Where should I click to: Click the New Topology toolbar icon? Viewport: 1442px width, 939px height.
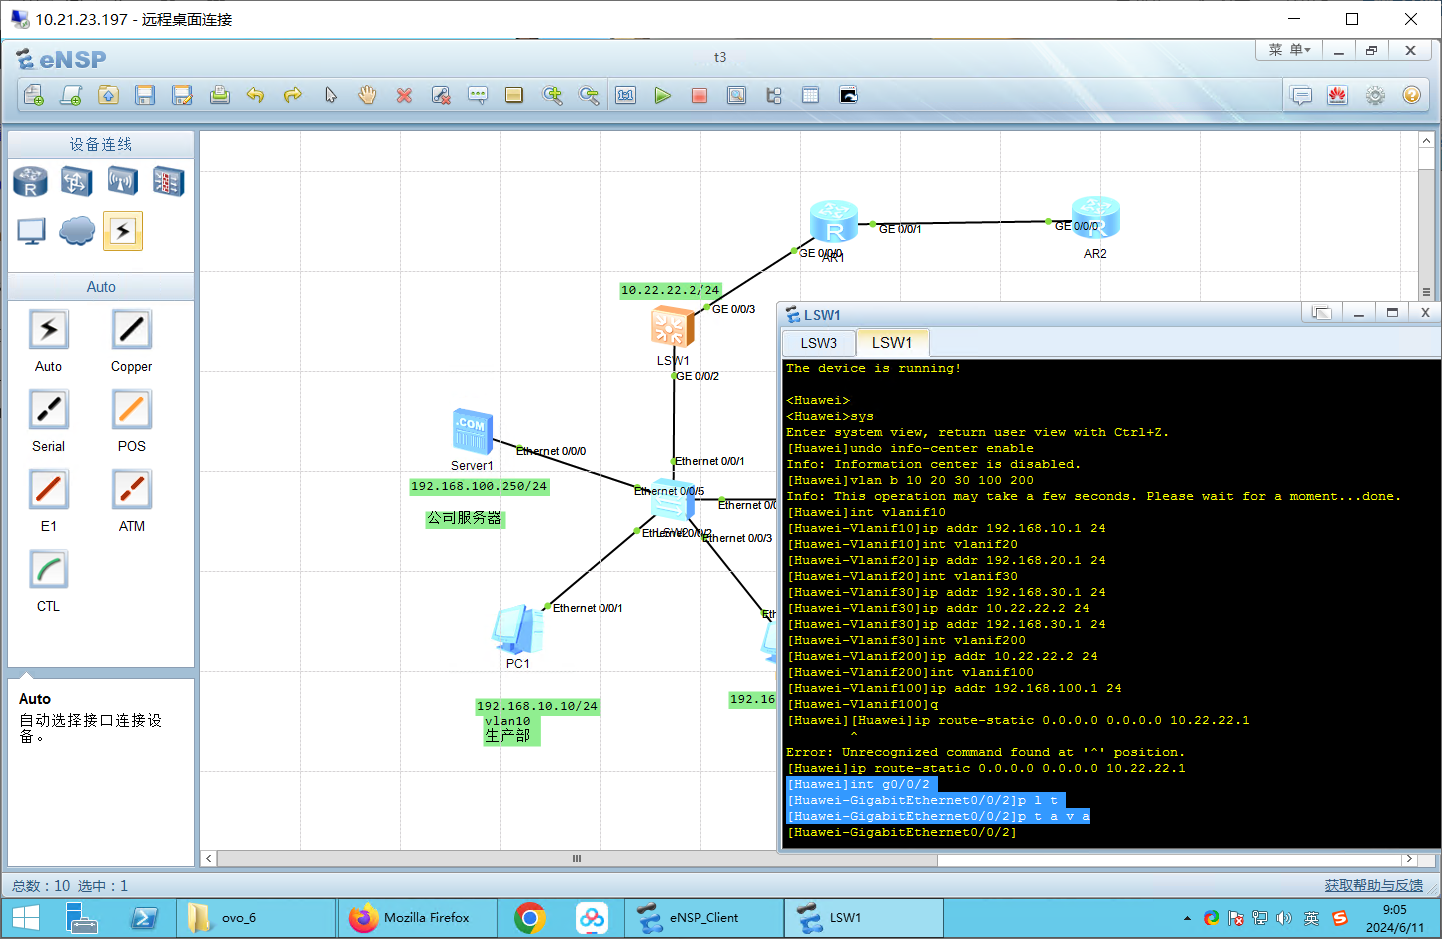(x=34, y=95)
